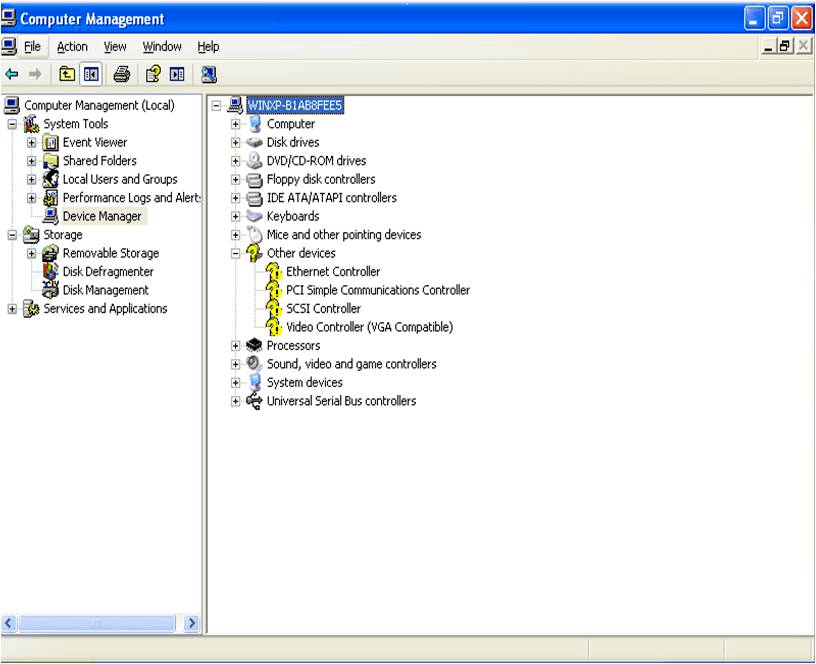
Task: Open the Action menu
Action: [72, 47]
